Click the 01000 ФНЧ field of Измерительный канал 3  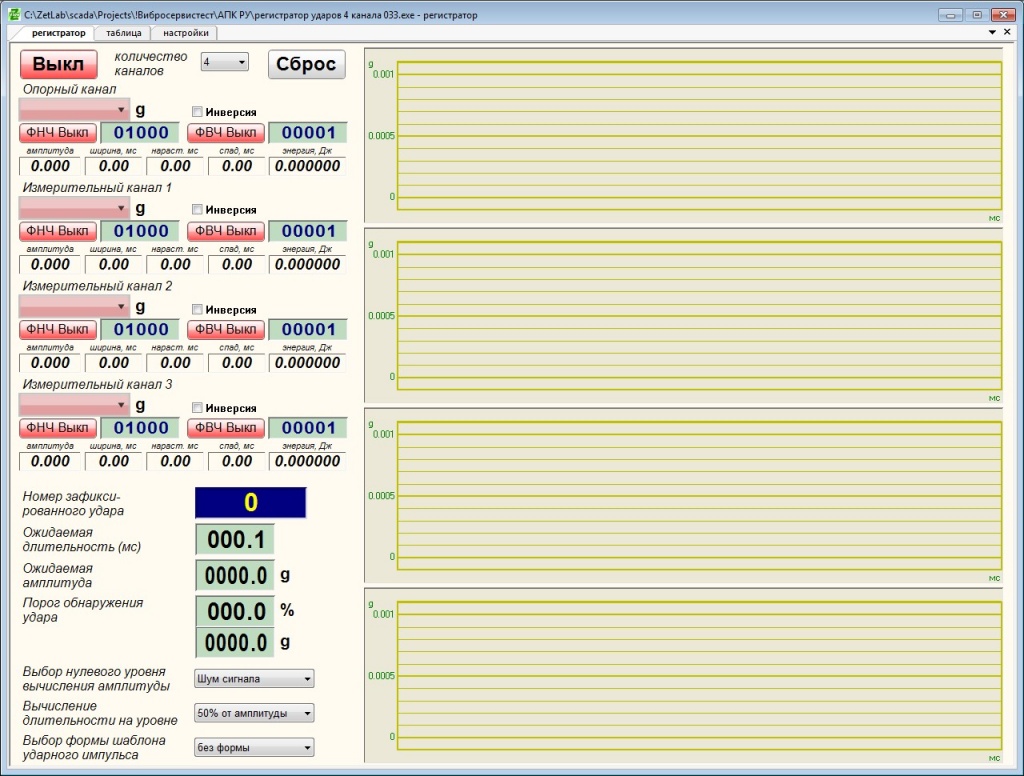click(140, 428)
